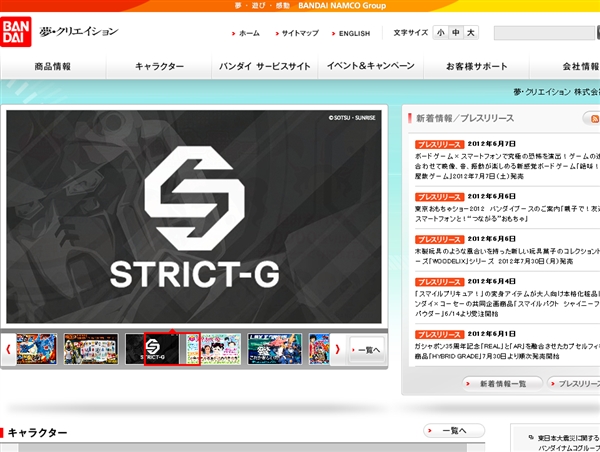Click the STRICT-G main banner image

click(194, 217)
